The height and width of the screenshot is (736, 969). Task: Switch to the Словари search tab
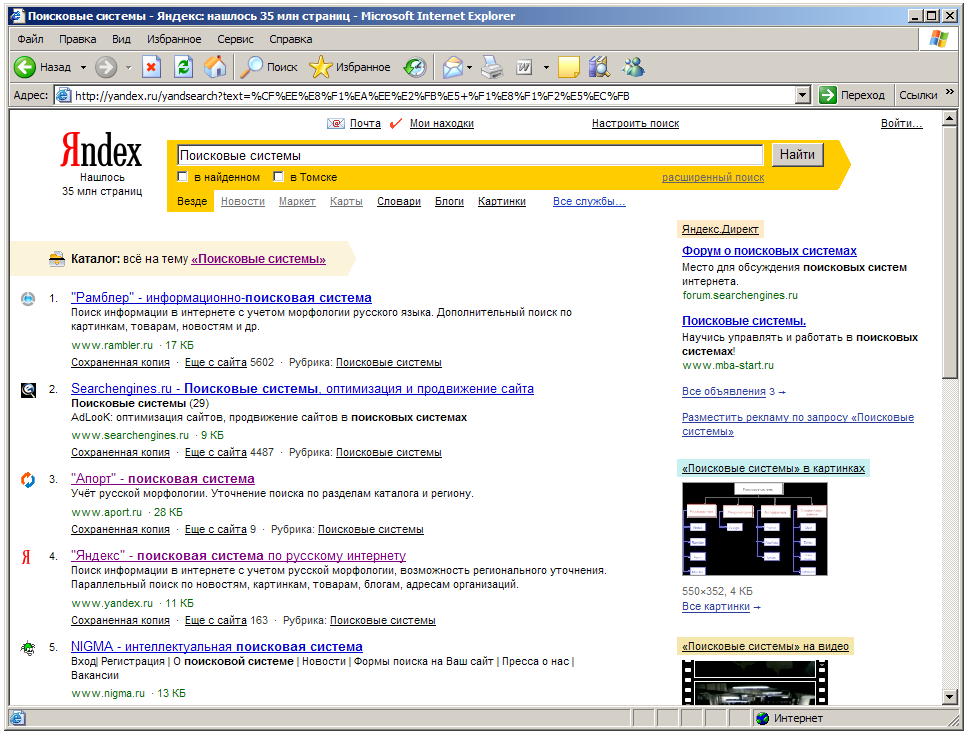point(399,201)
